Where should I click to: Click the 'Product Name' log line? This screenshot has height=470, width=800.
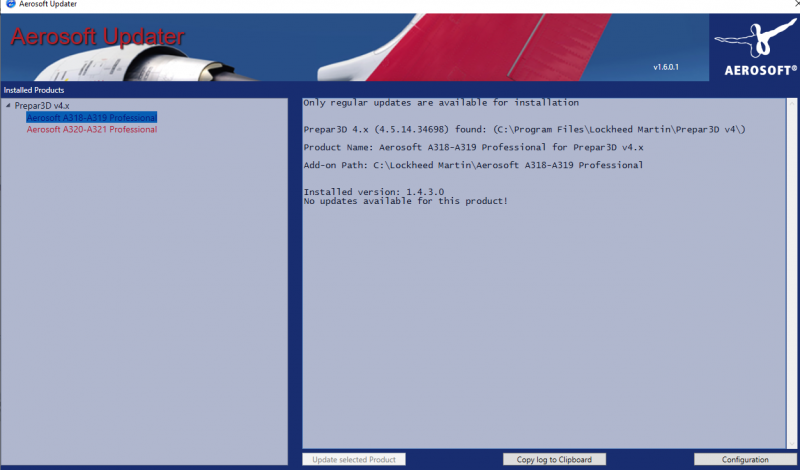pos(473,147)
